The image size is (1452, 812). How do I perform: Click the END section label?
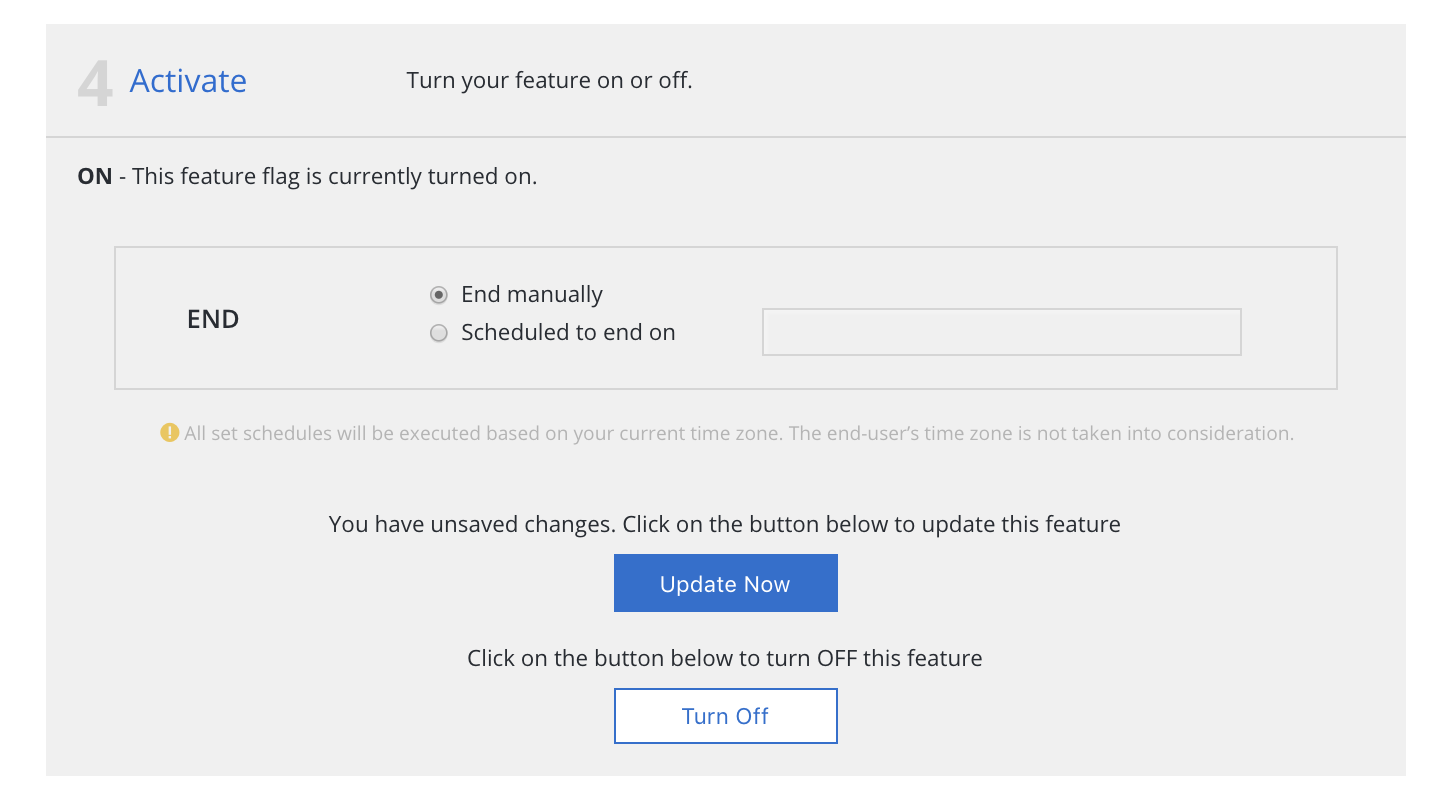click(213, 319)
